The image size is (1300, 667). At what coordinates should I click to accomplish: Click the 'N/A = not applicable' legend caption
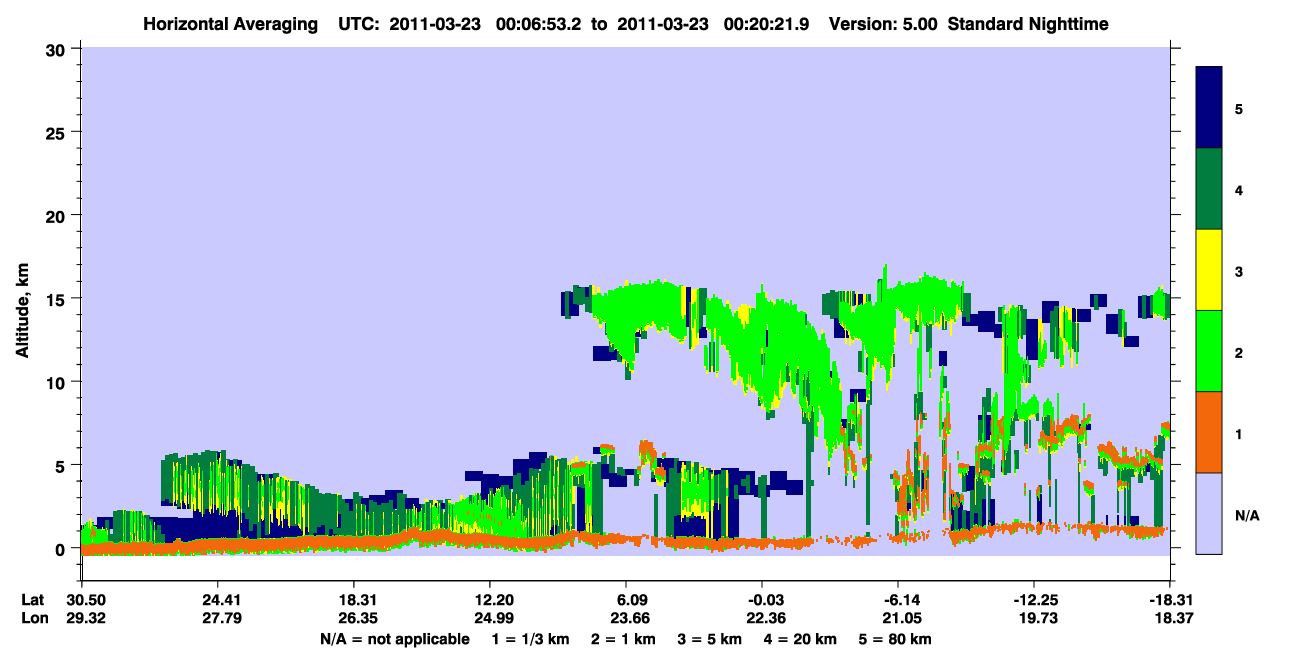[x=394, y=639]
